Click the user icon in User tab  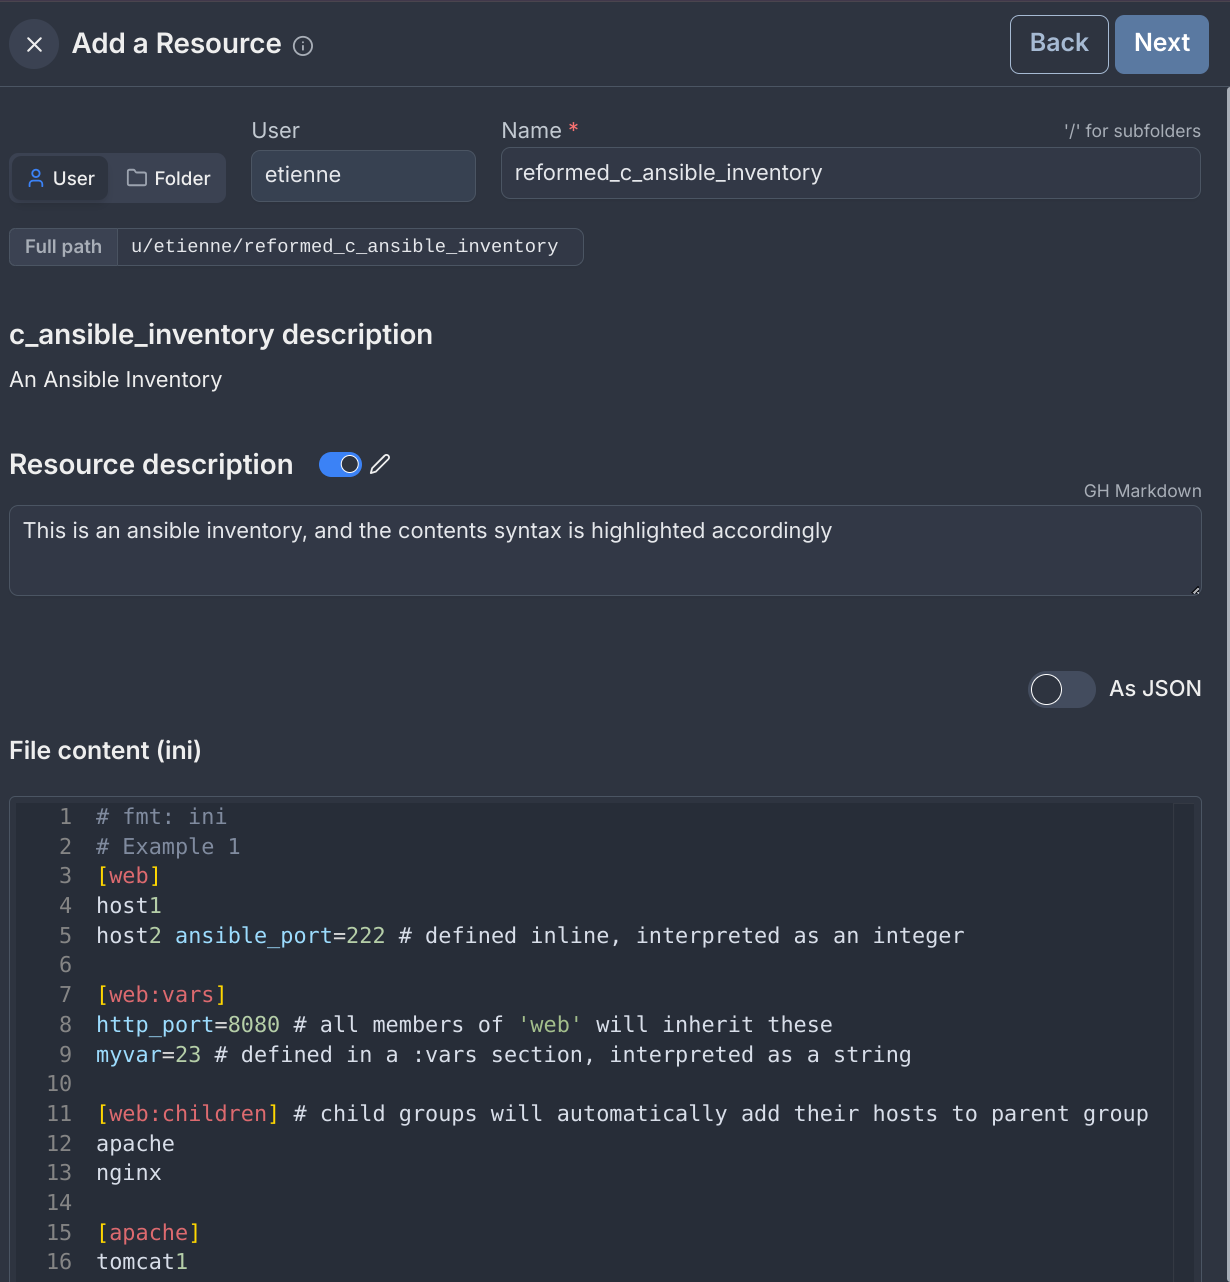36,178
